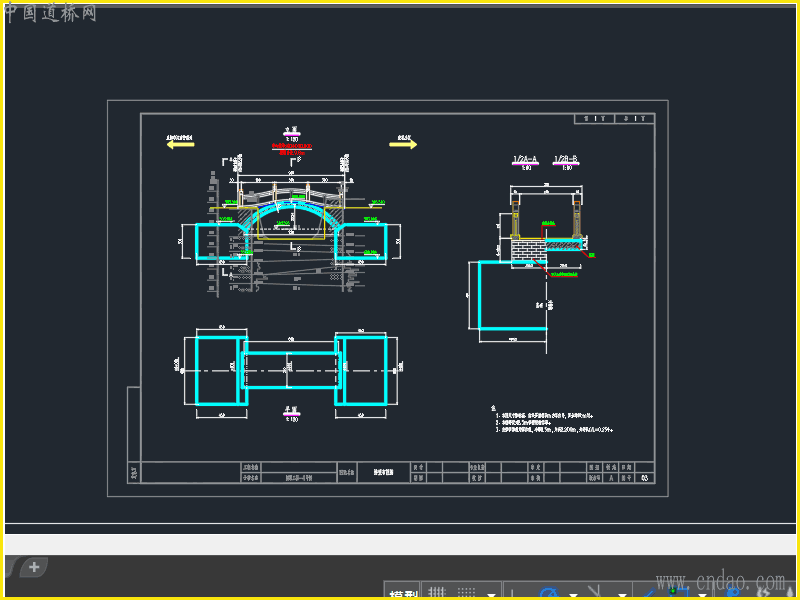Click the blue annotation visibility icon
The width and height of the screenshot is (800, 600).
(734, 592)
